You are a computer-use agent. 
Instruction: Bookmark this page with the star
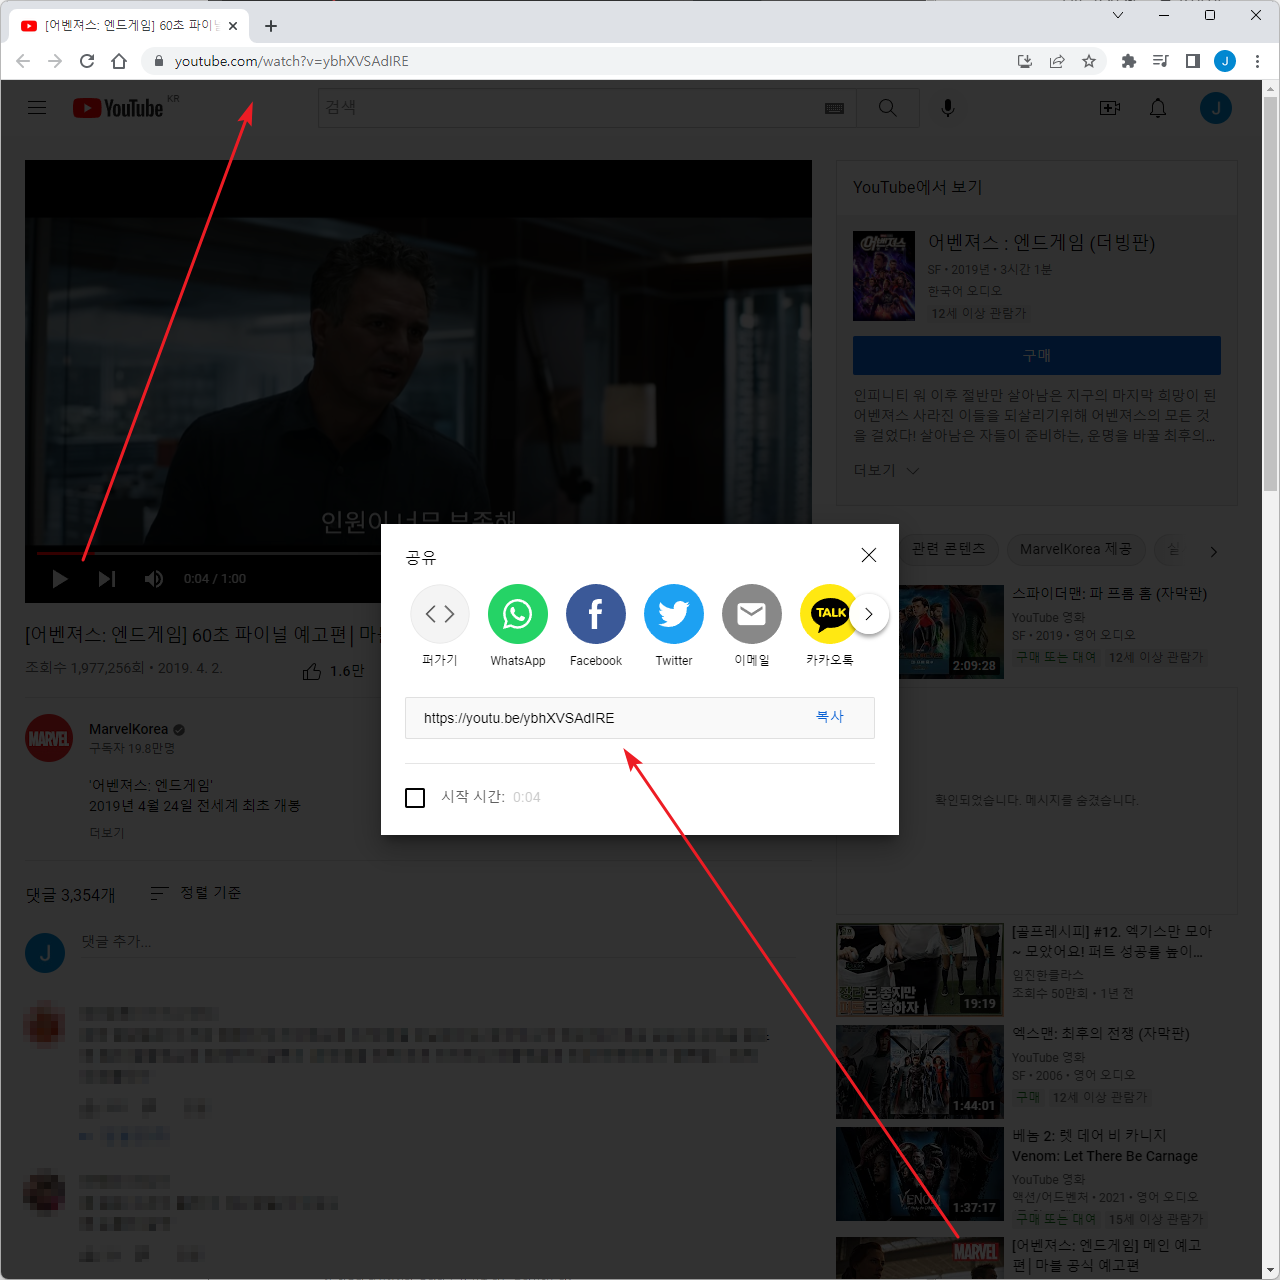click(1089, 61)
